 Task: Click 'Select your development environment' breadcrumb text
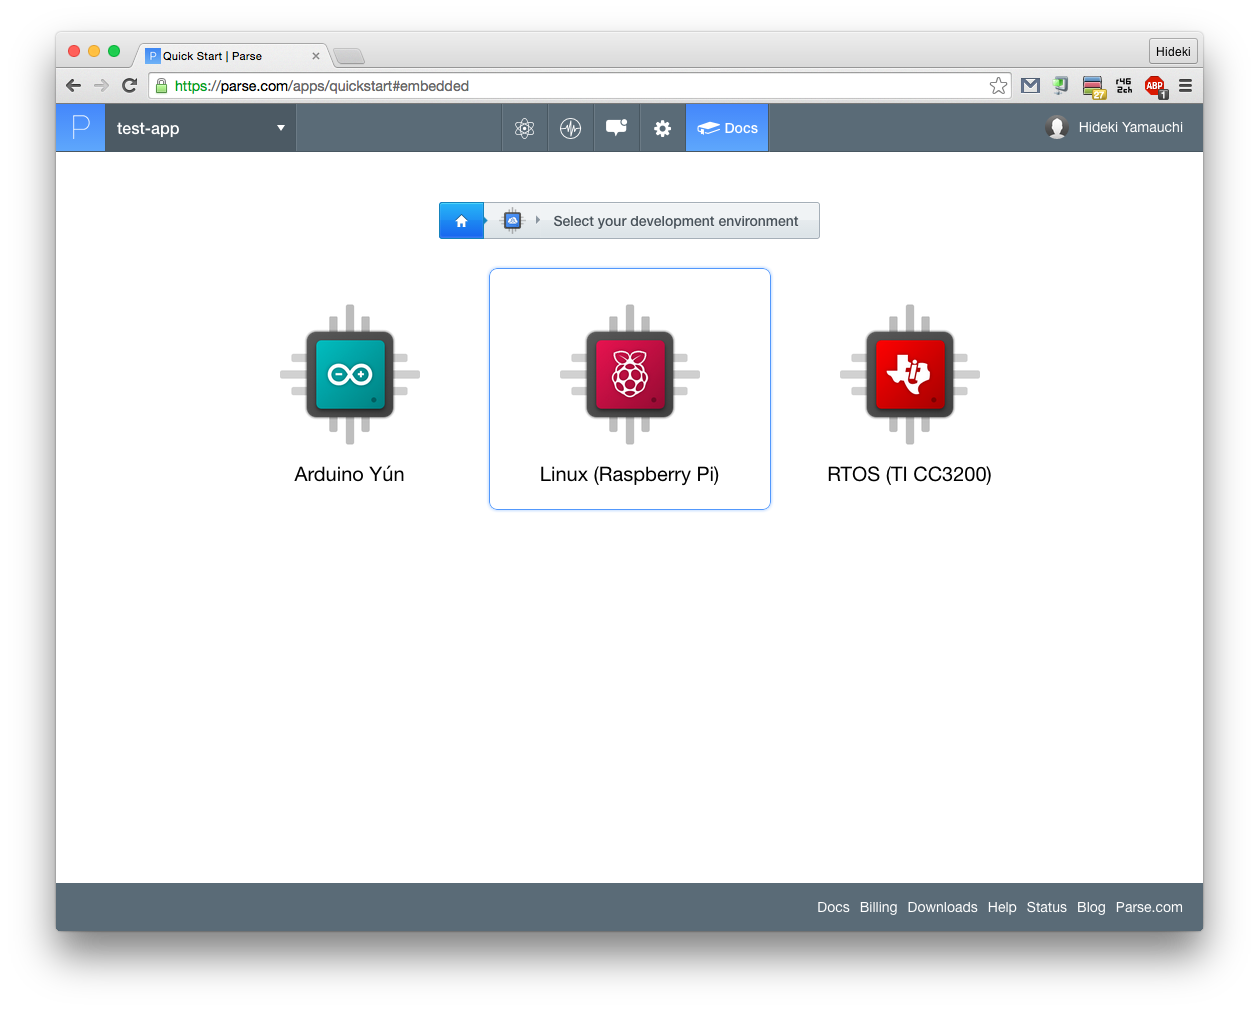[676, 221]
